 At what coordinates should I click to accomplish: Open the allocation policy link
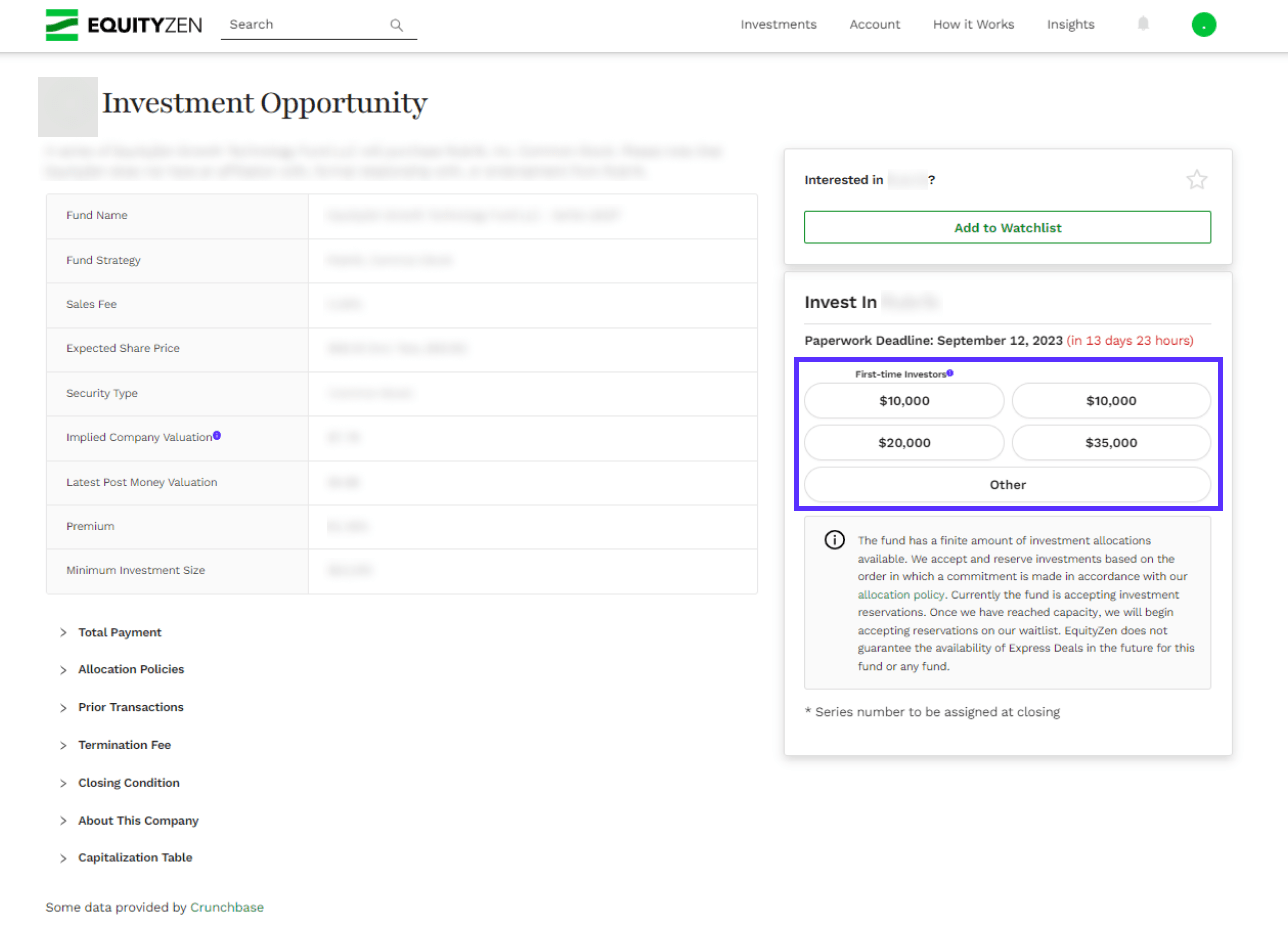coord(900,595)
